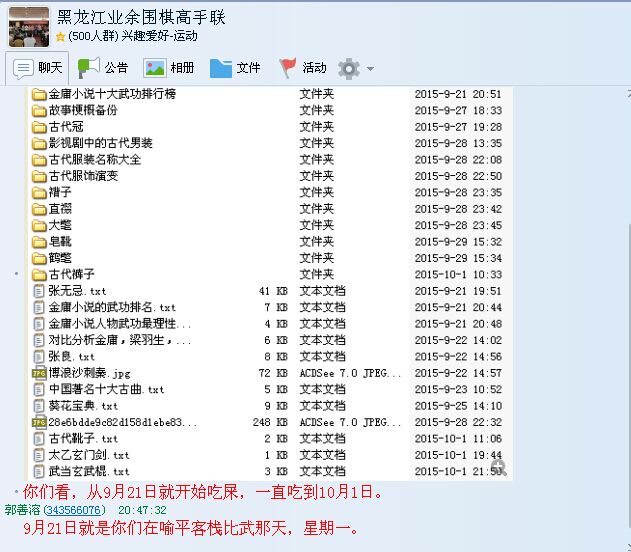The image size is (631, 552).
Task: Click folder icon of 影视剧中的古代男装
Action: (39, 144)
